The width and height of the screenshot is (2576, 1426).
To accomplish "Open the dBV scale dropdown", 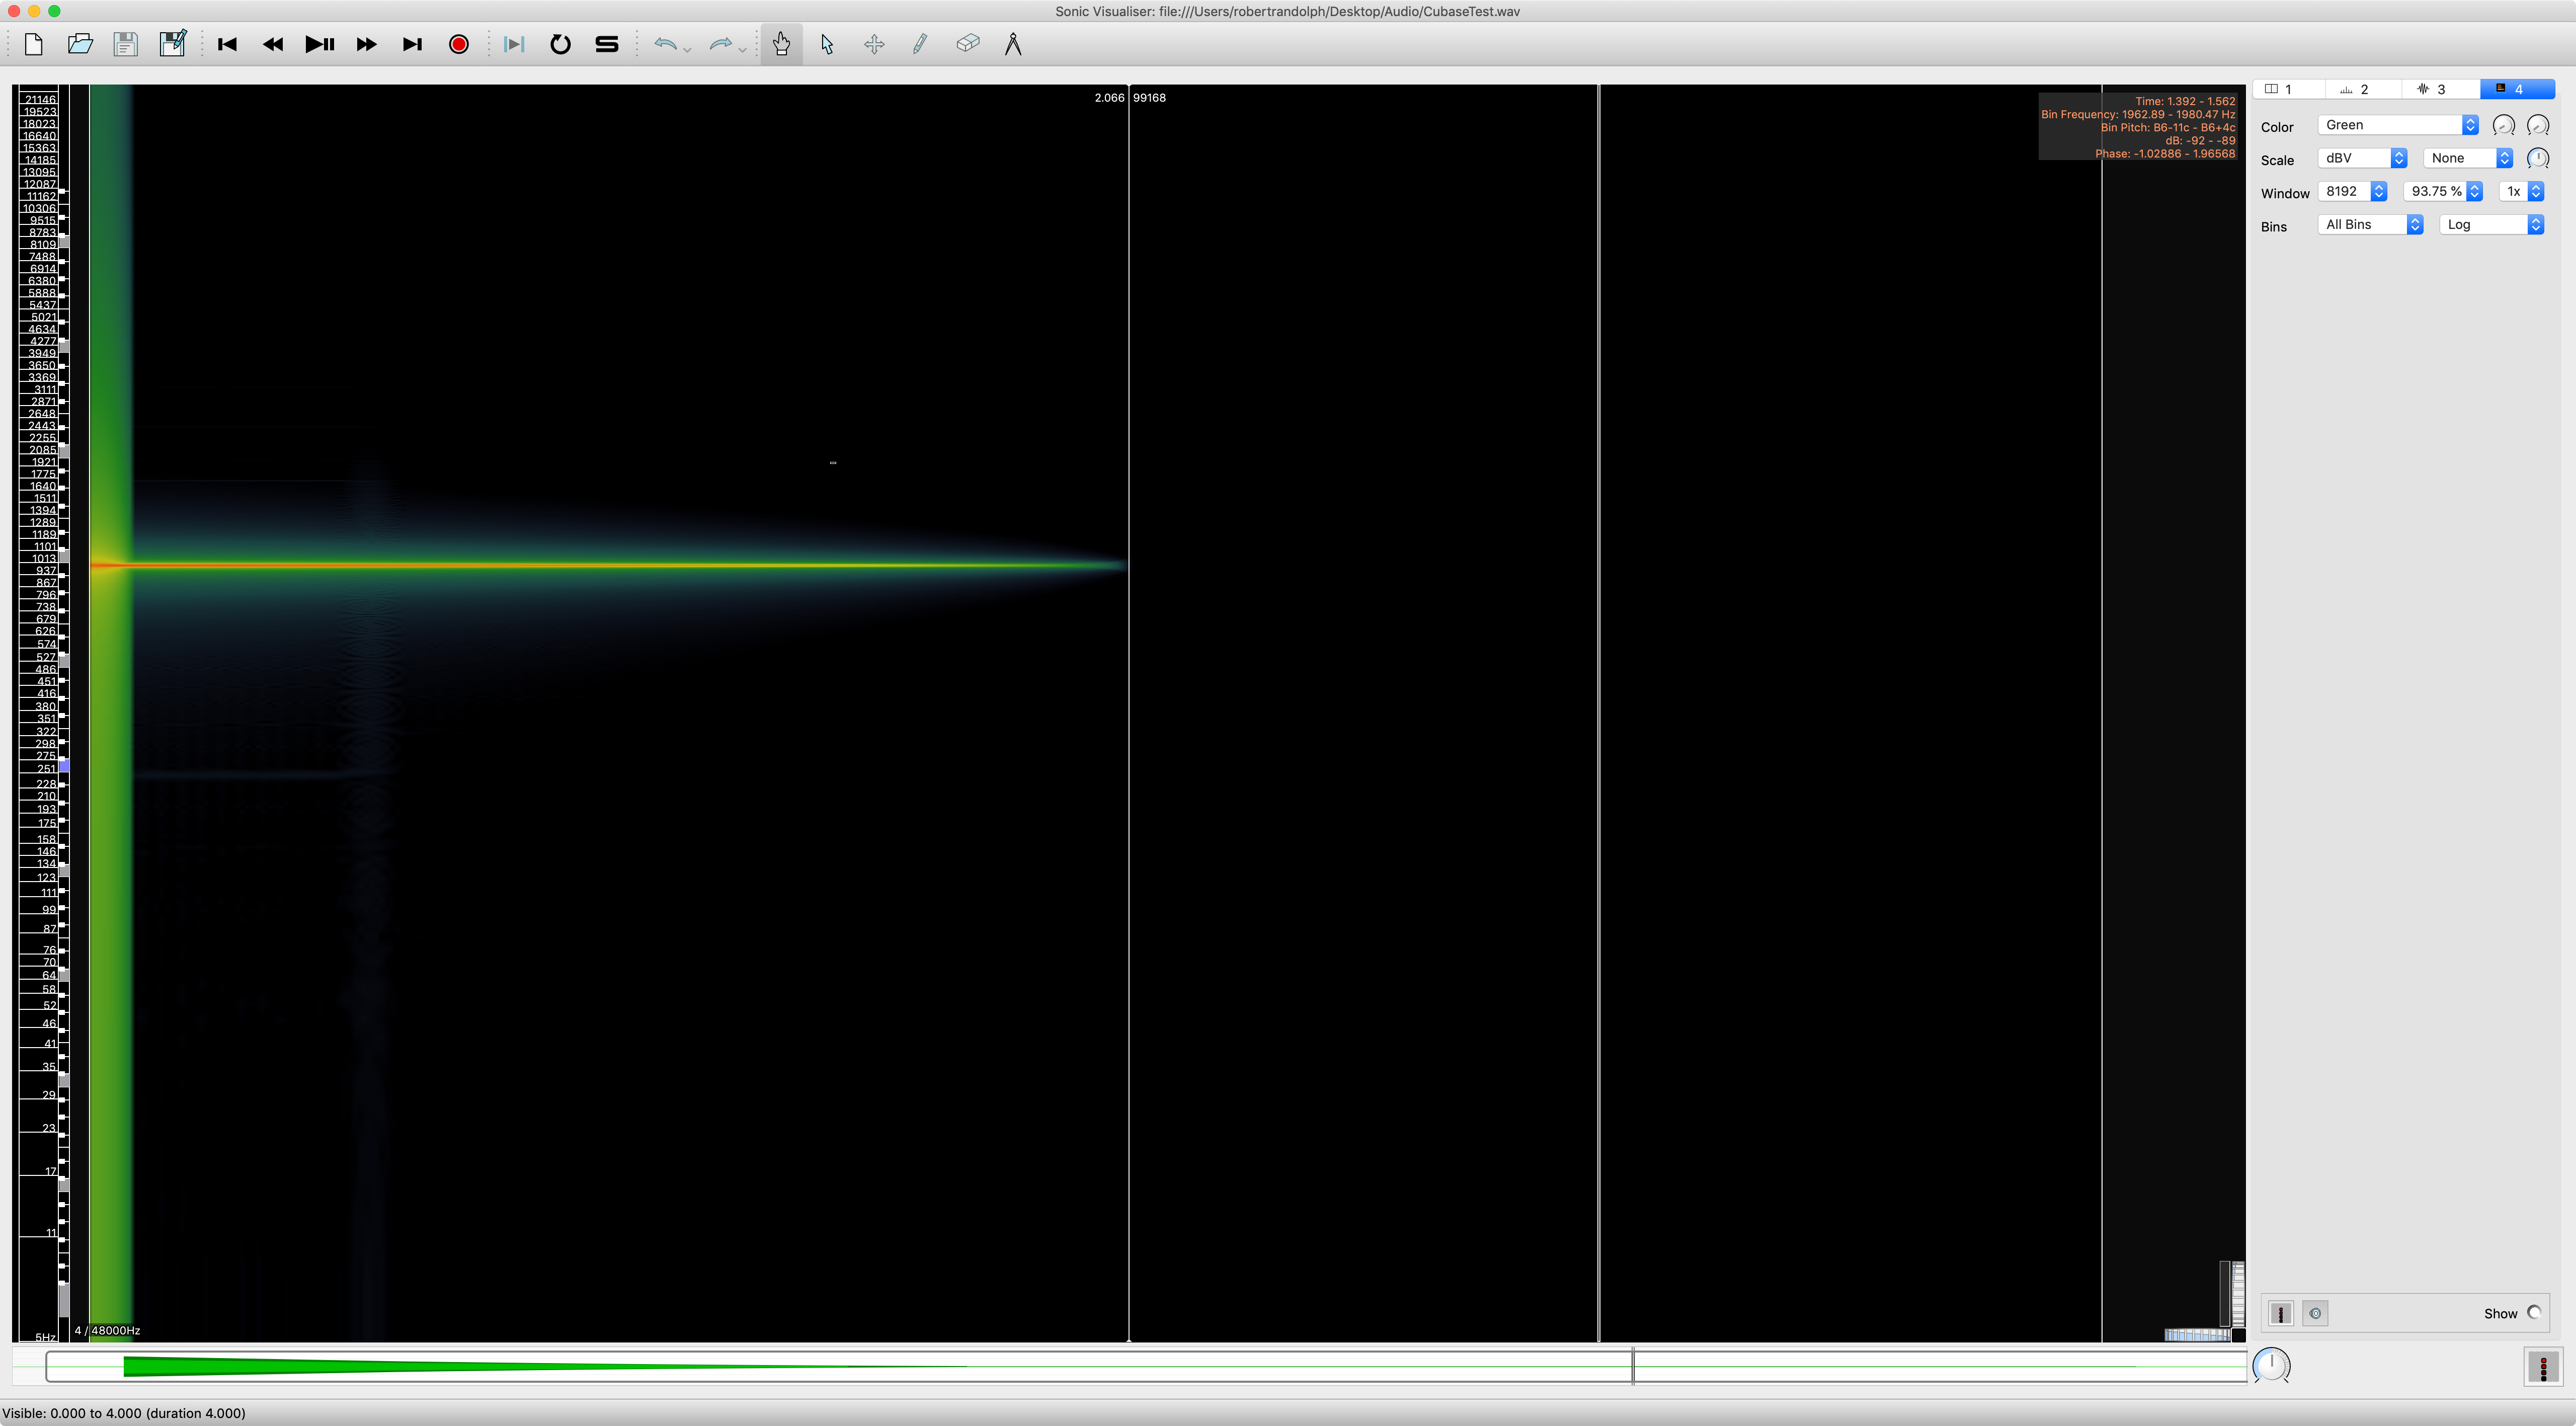I will point(2362,158).
